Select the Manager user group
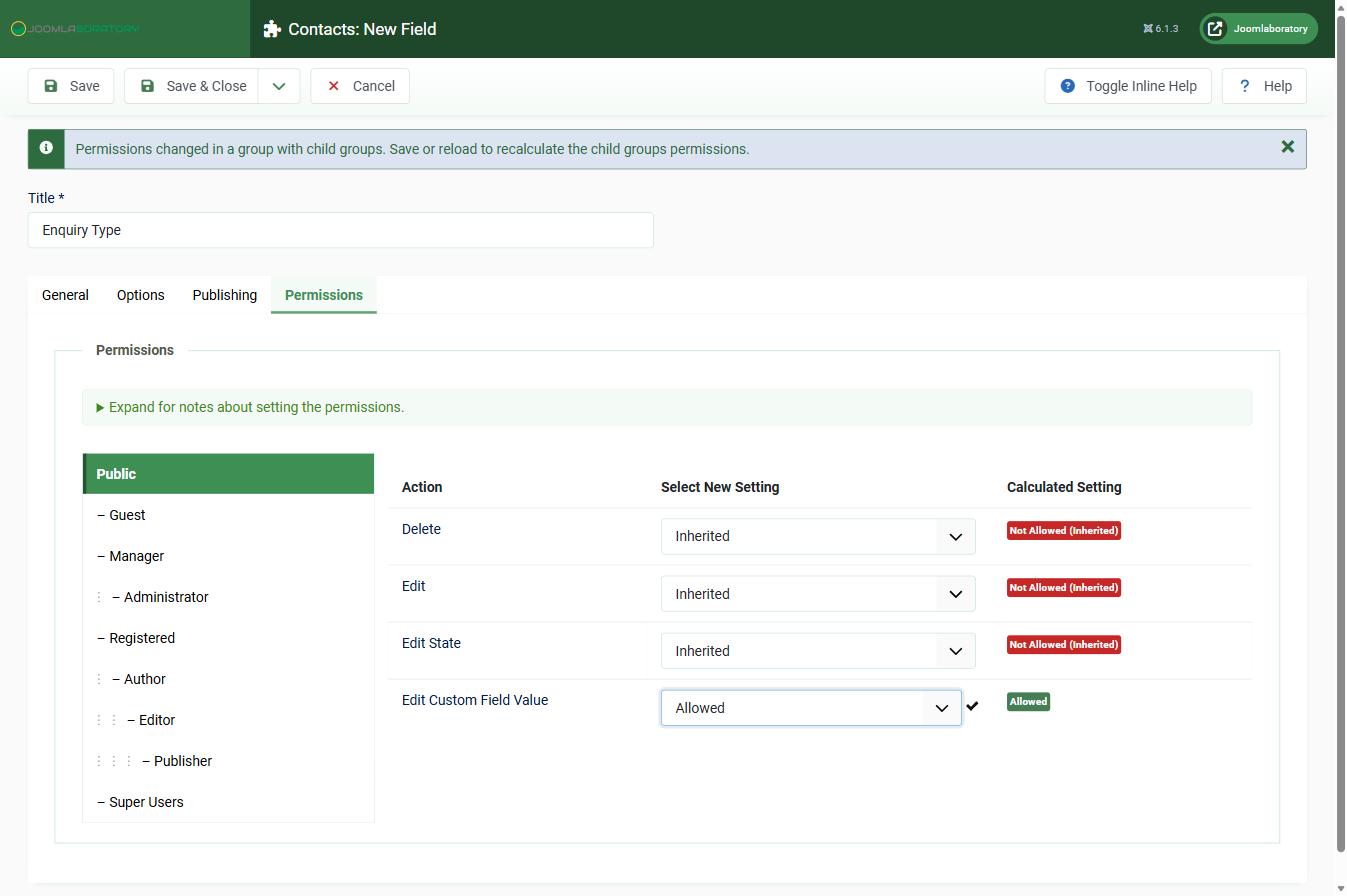The image size is (1347, 896). 229,556
